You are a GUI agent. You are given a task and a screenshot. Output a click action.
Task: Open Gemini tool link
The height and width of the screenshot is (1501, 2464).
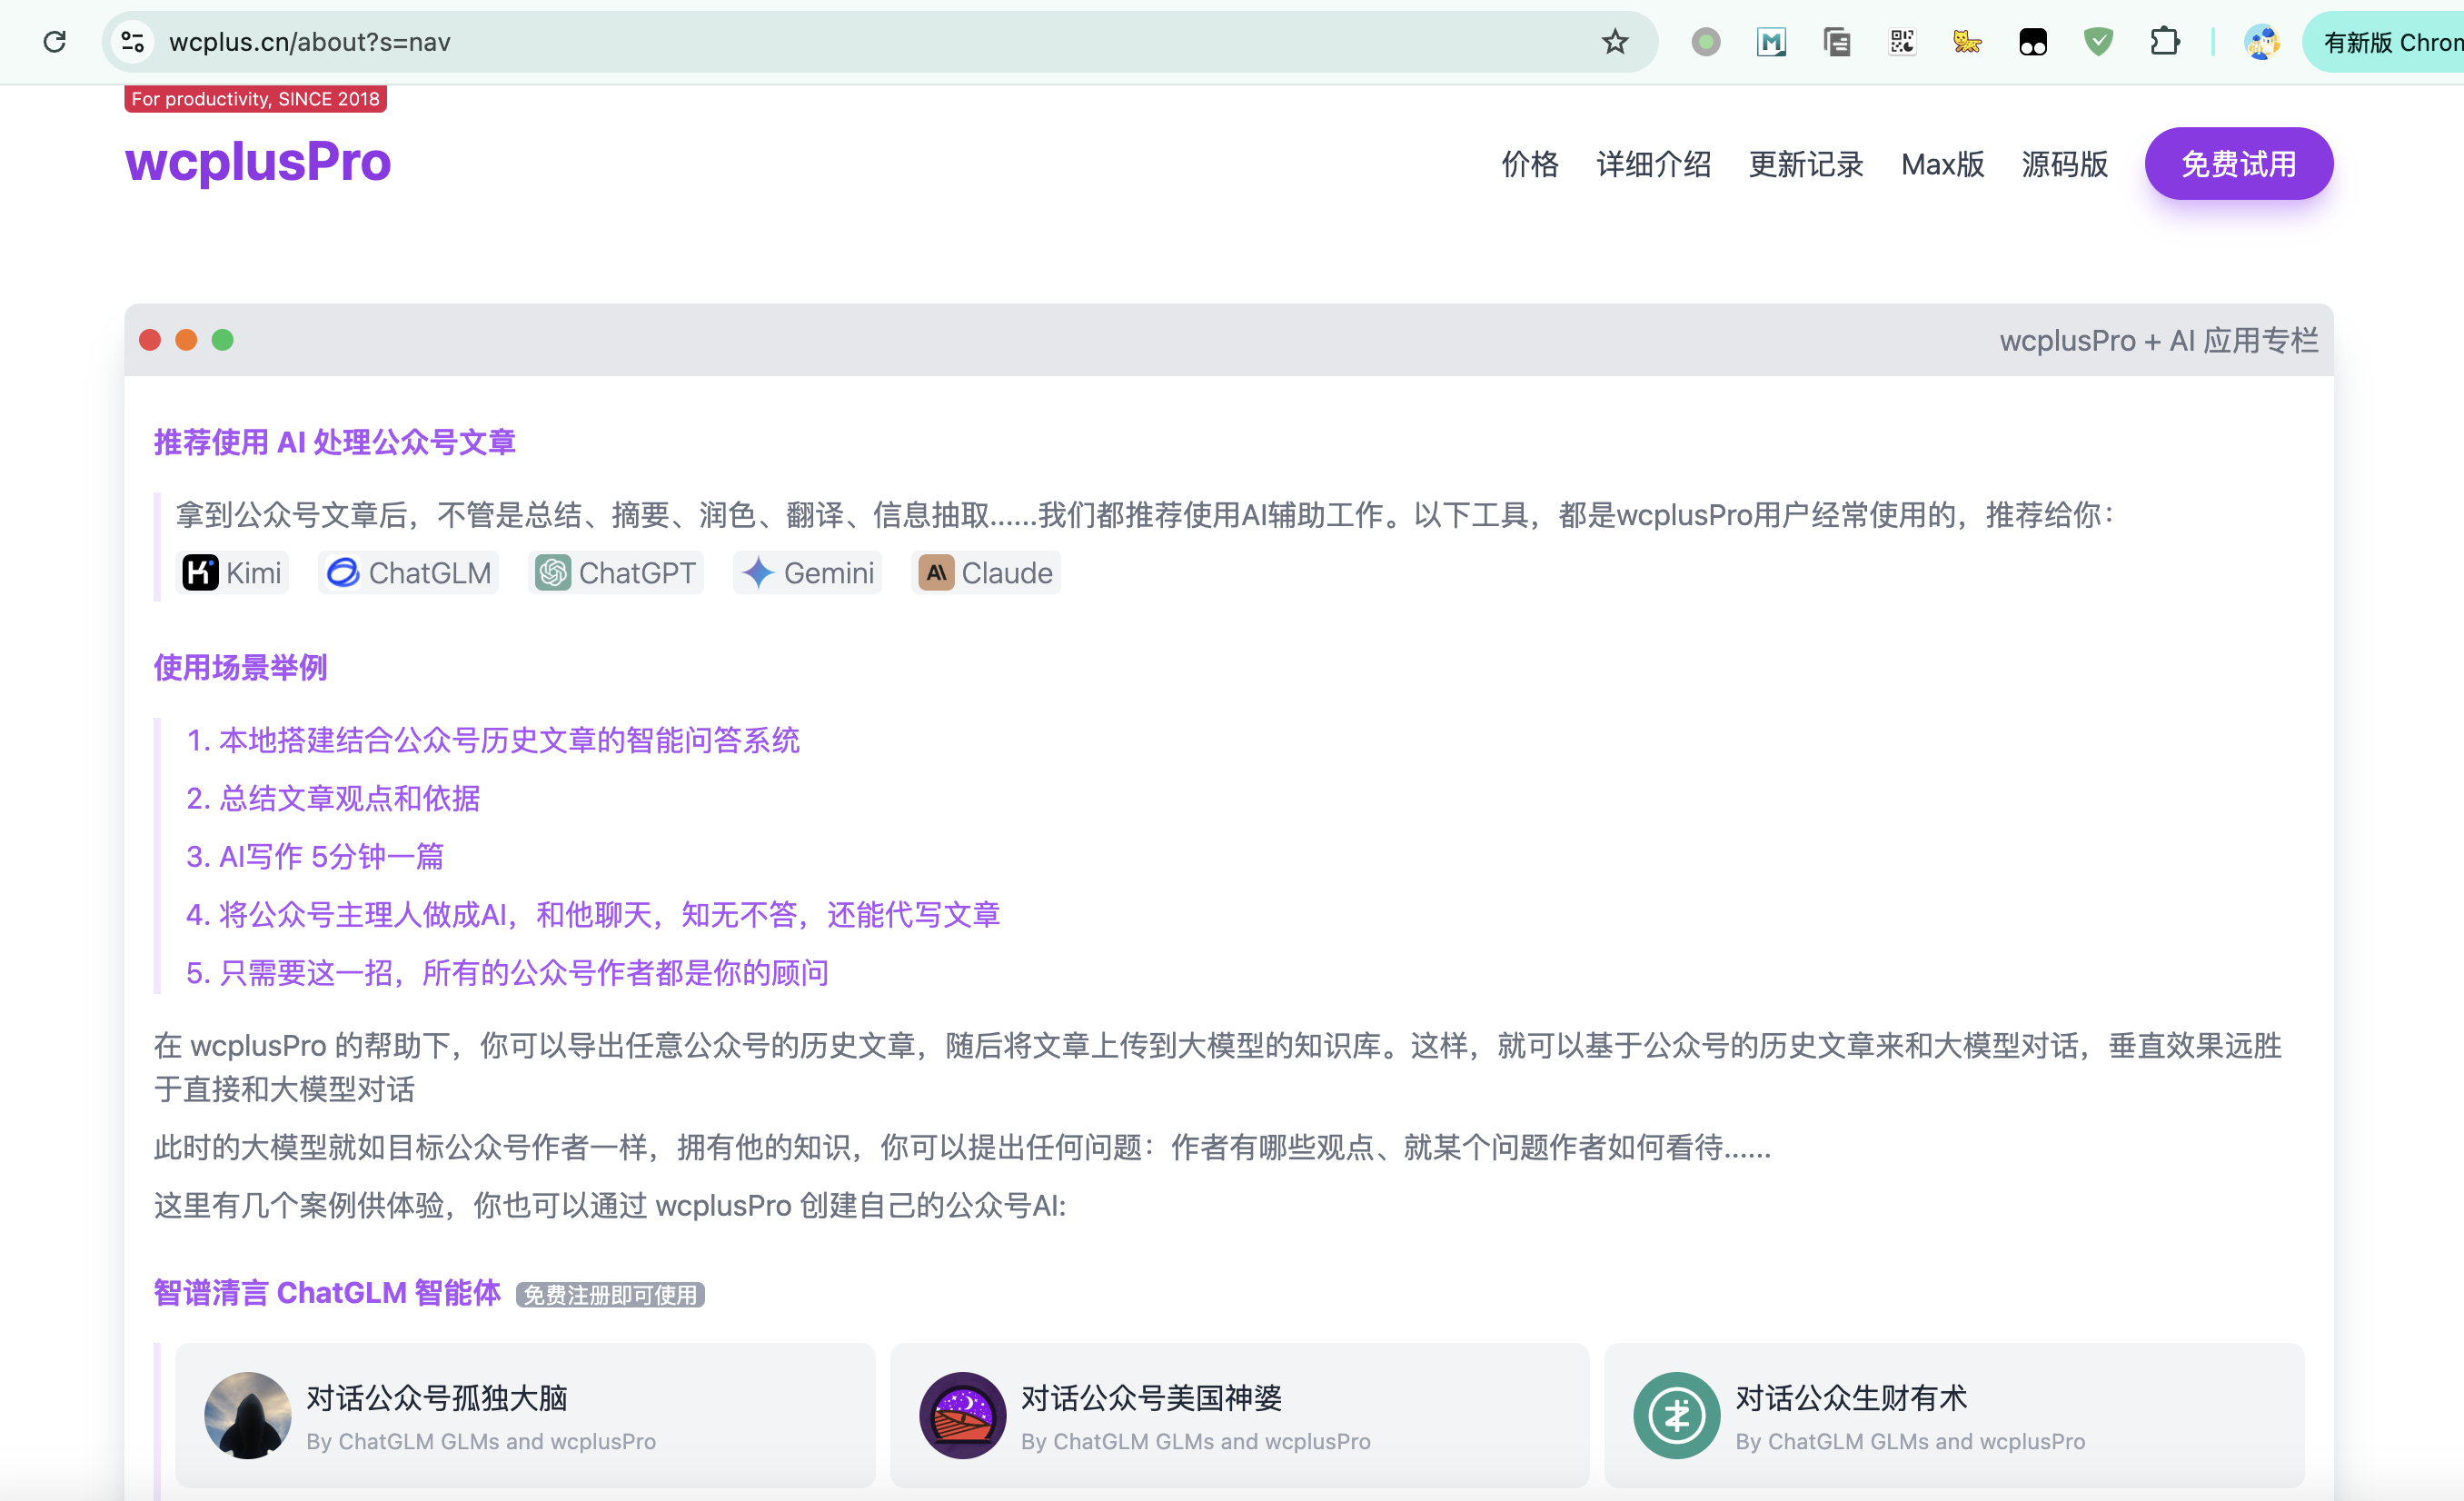(808, 573)
